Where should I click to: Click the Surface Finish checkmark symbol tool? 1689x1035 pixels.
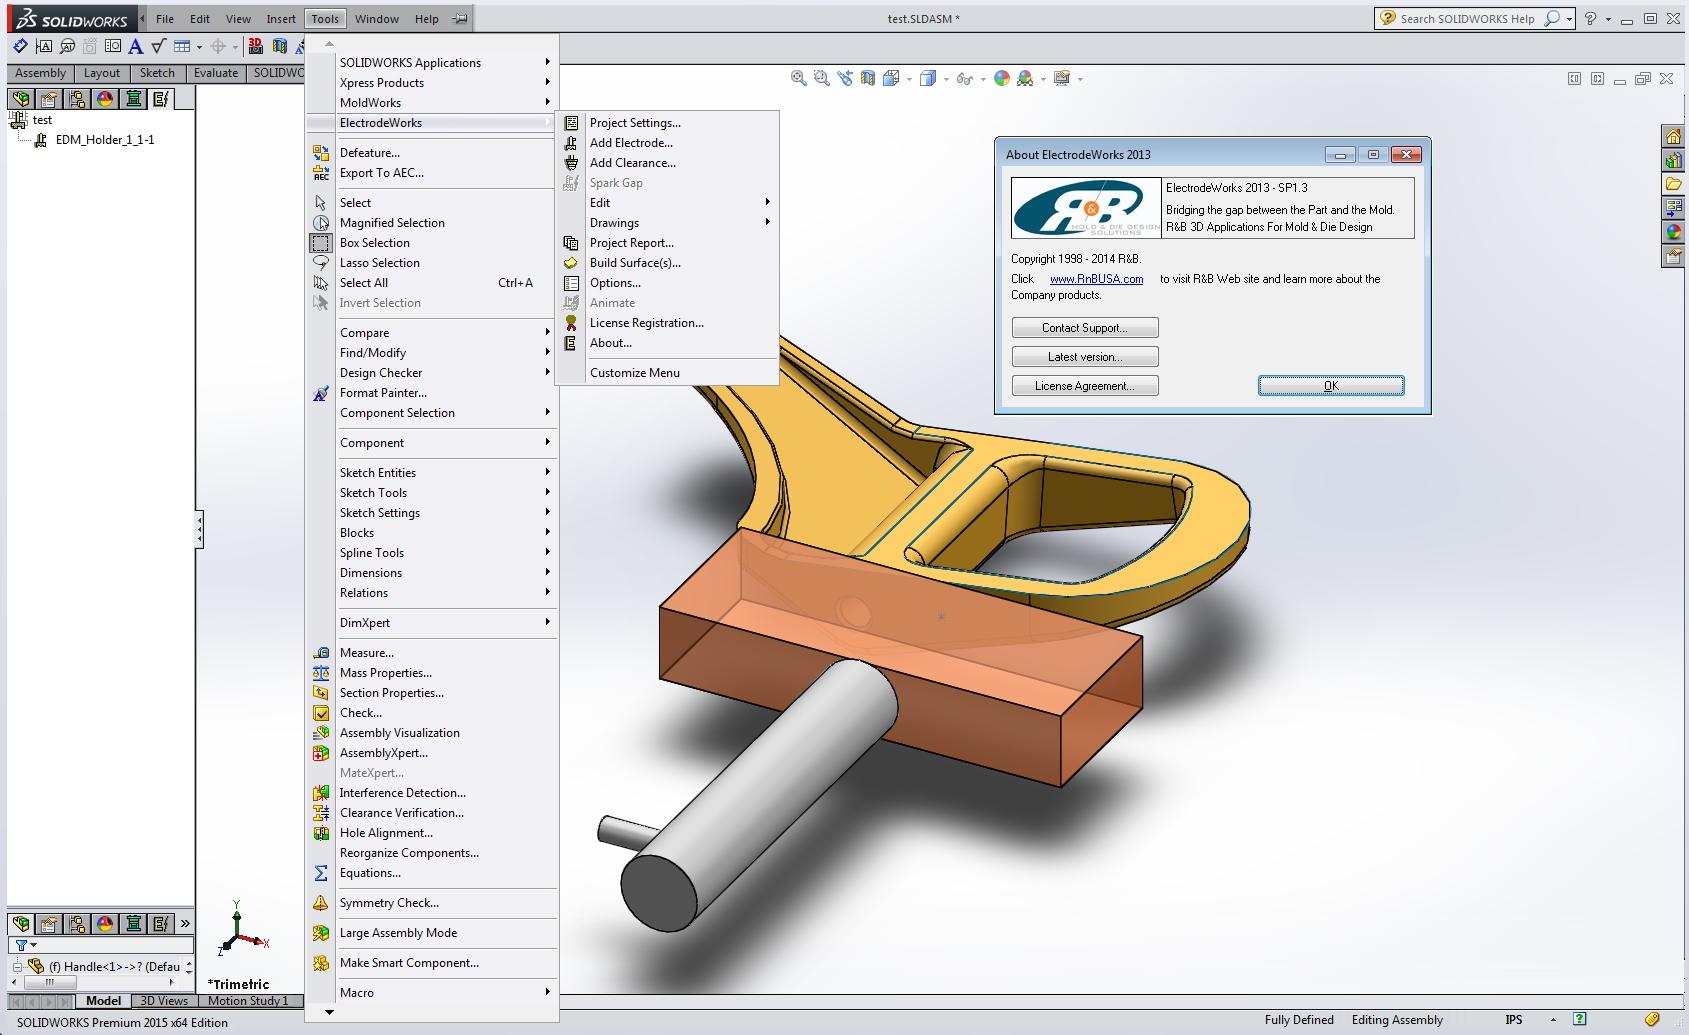(158, 46)
